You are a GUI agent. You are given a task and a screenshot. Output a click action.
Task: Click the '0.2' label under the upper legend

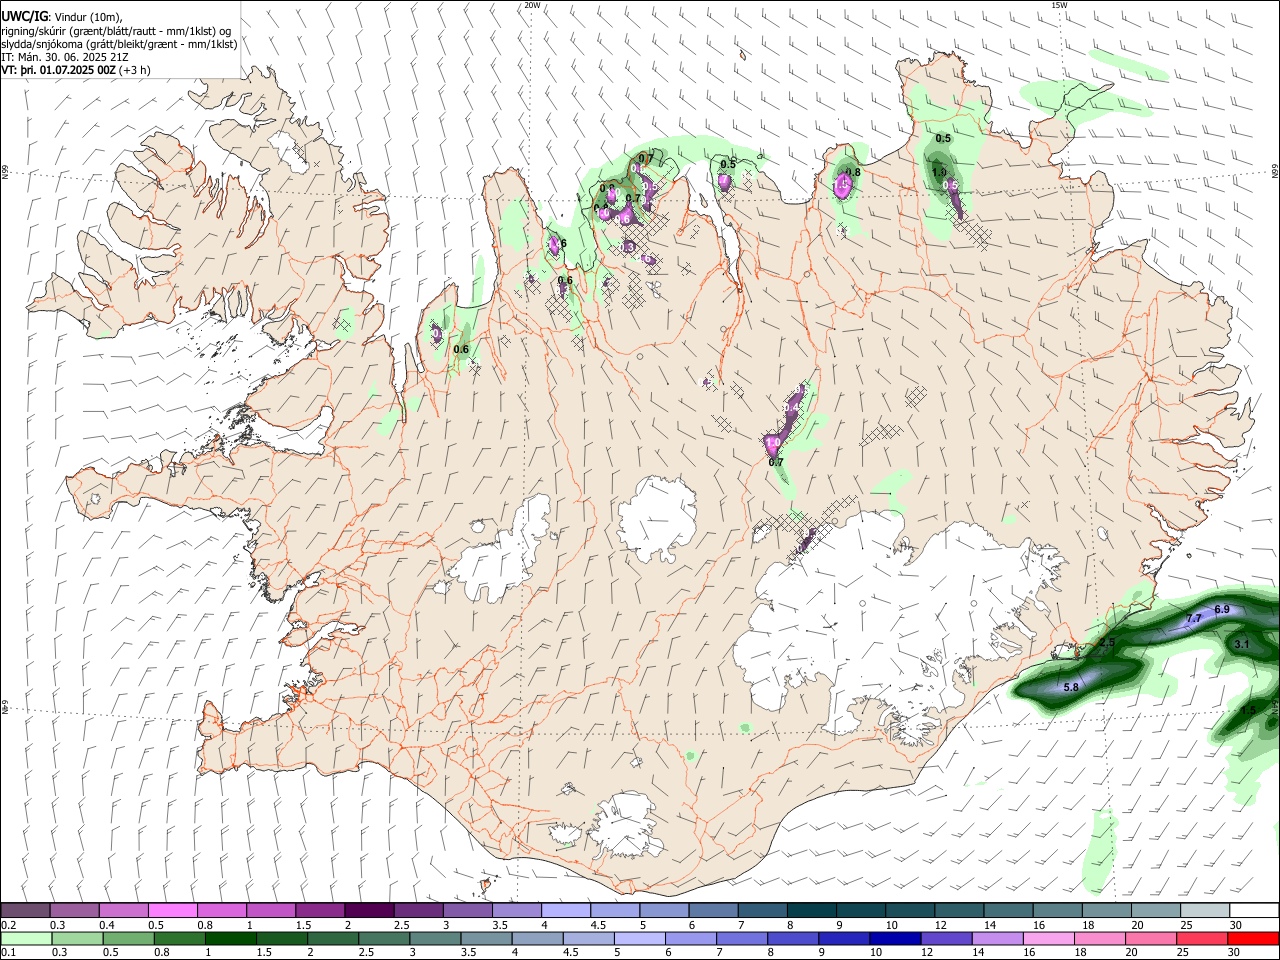click(9, 925)
